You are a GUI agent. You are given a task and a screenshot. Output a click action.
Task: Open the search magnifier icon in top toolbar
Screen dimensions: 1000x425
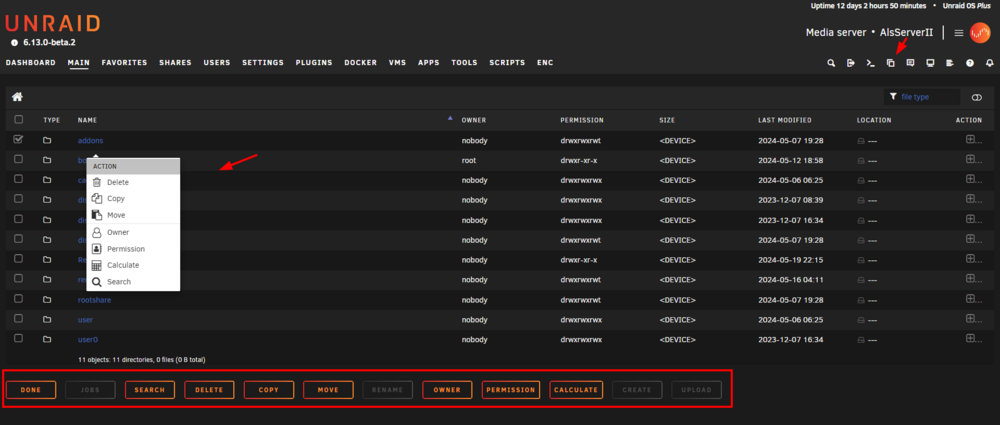pyautogui.click(x=831, y=63)
